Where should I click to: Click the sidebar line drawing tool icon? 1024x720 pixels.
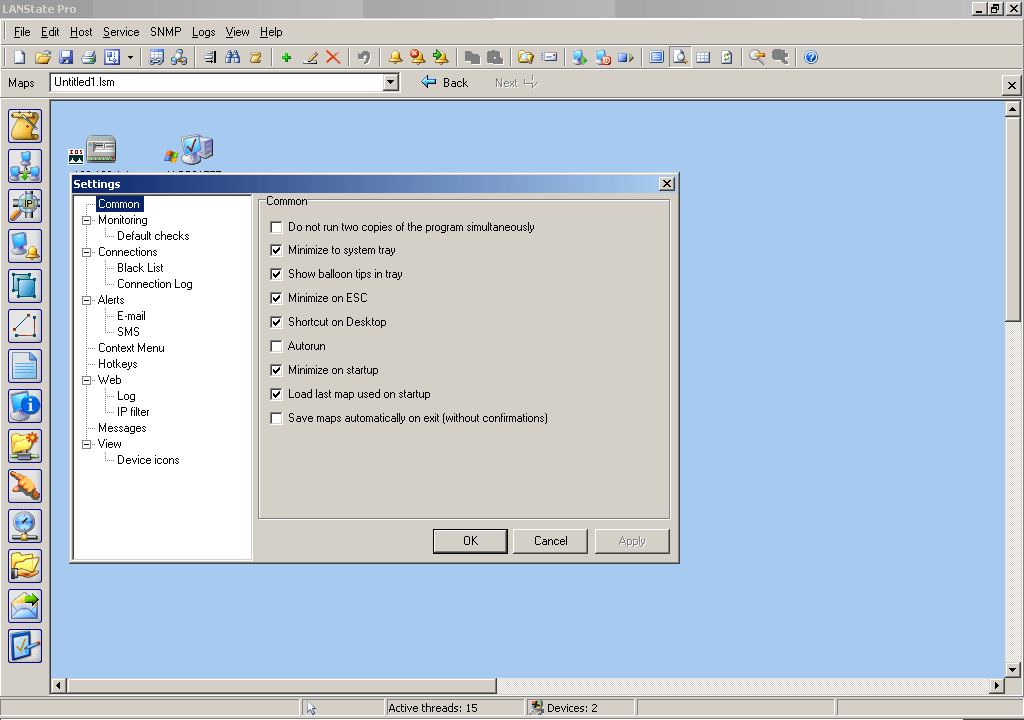pyautogui.click(x=25, y=325)
